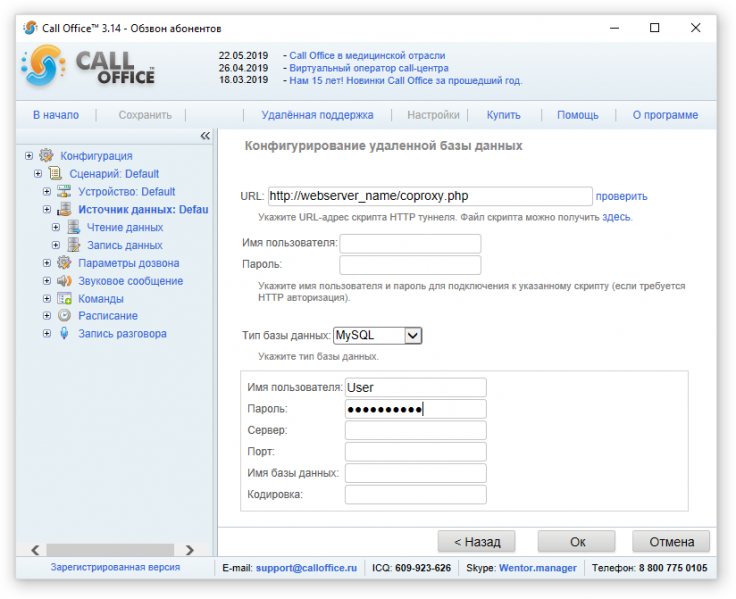Click the Кодировка input field
The height and width of the screenshot is (599, 736).
[x=415, y=495]
